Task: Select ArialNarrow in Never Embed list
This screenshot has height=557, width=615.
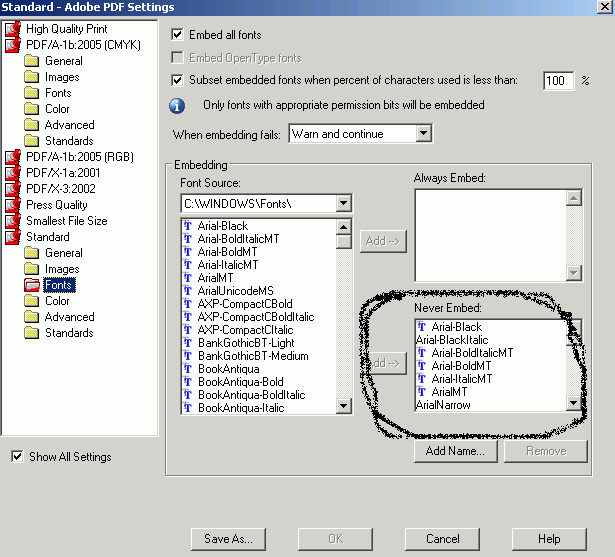Action: point(443,405)
